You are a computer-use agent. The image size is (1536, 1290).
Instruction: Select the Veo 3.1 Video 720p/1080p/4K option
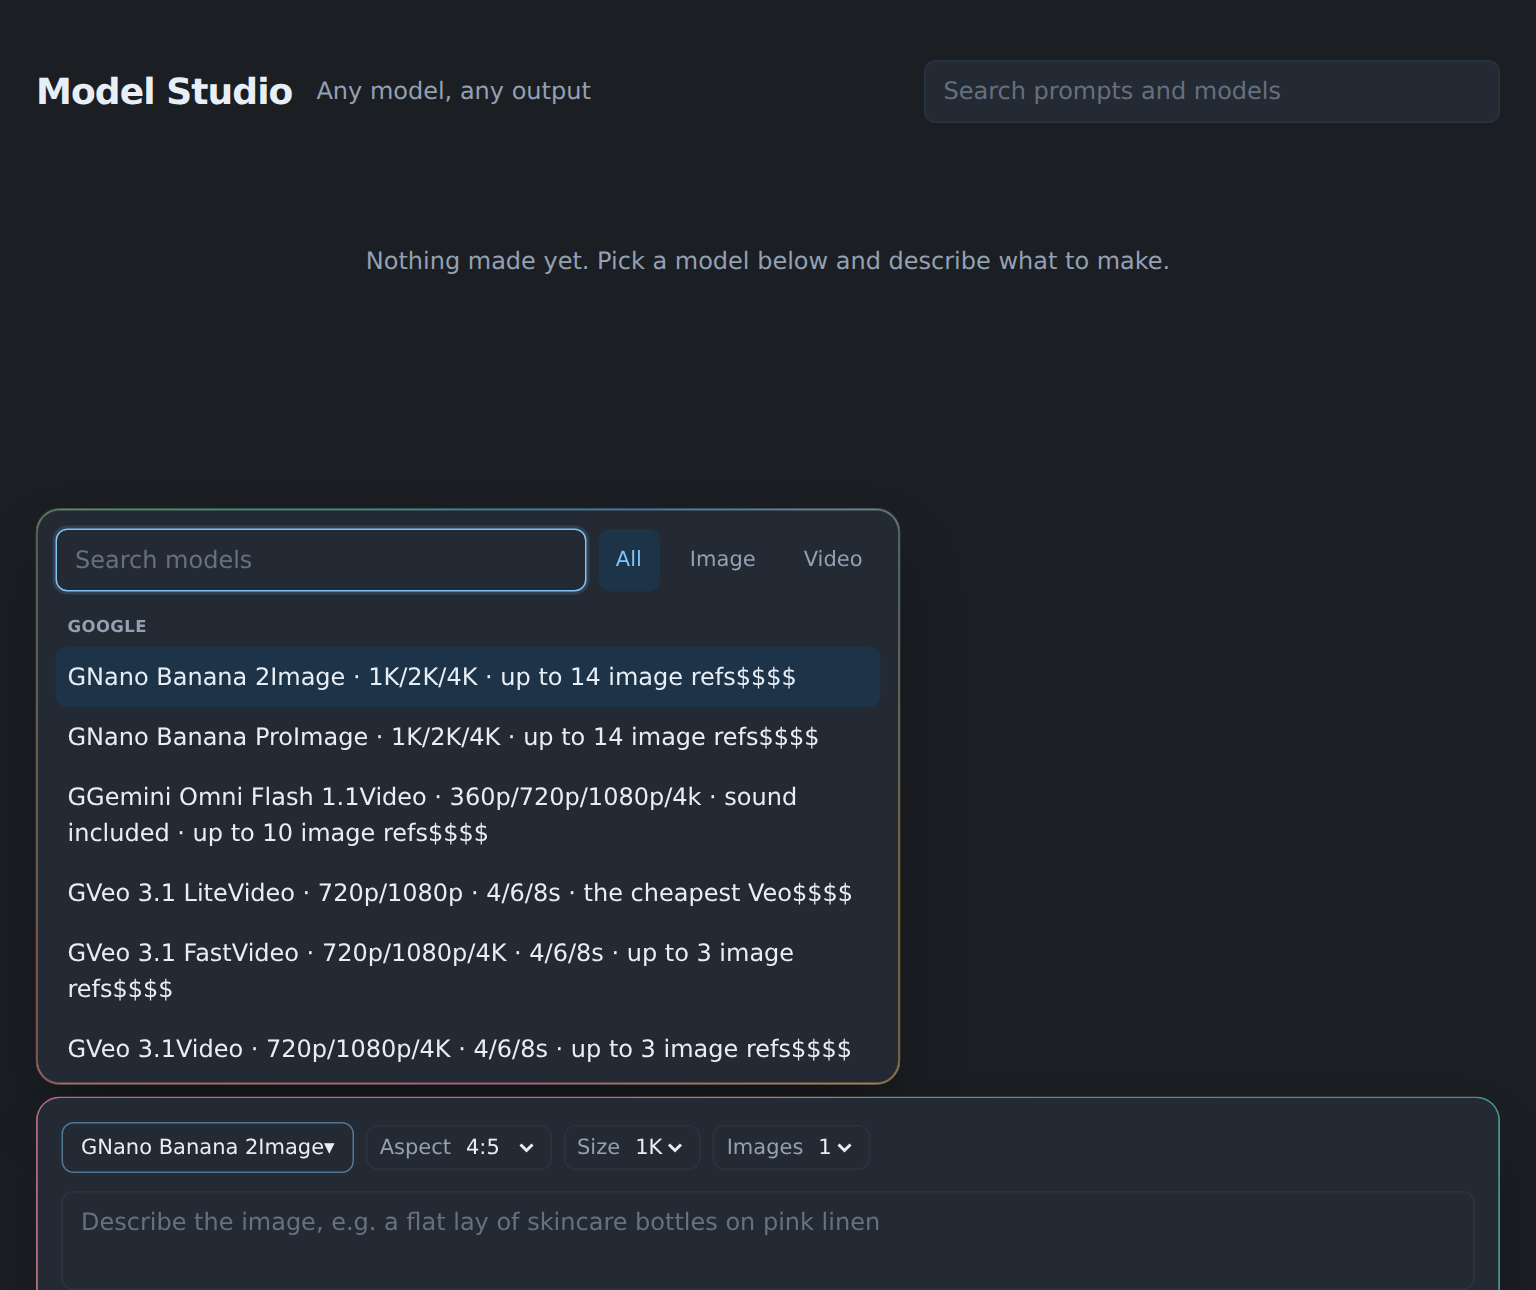(x=468, y=1049)
